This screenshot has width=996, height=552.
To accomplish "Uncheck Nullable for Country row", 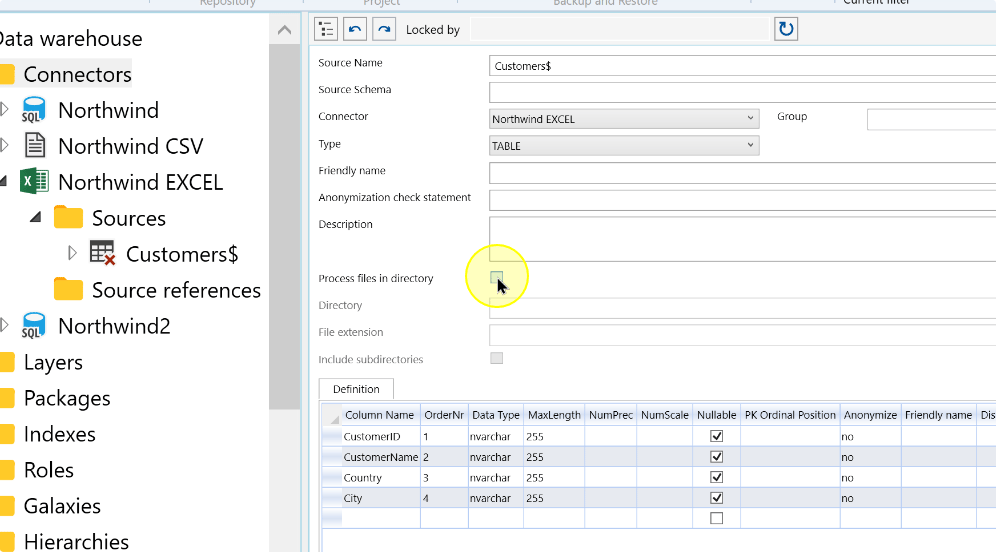I will click(717, 477).
